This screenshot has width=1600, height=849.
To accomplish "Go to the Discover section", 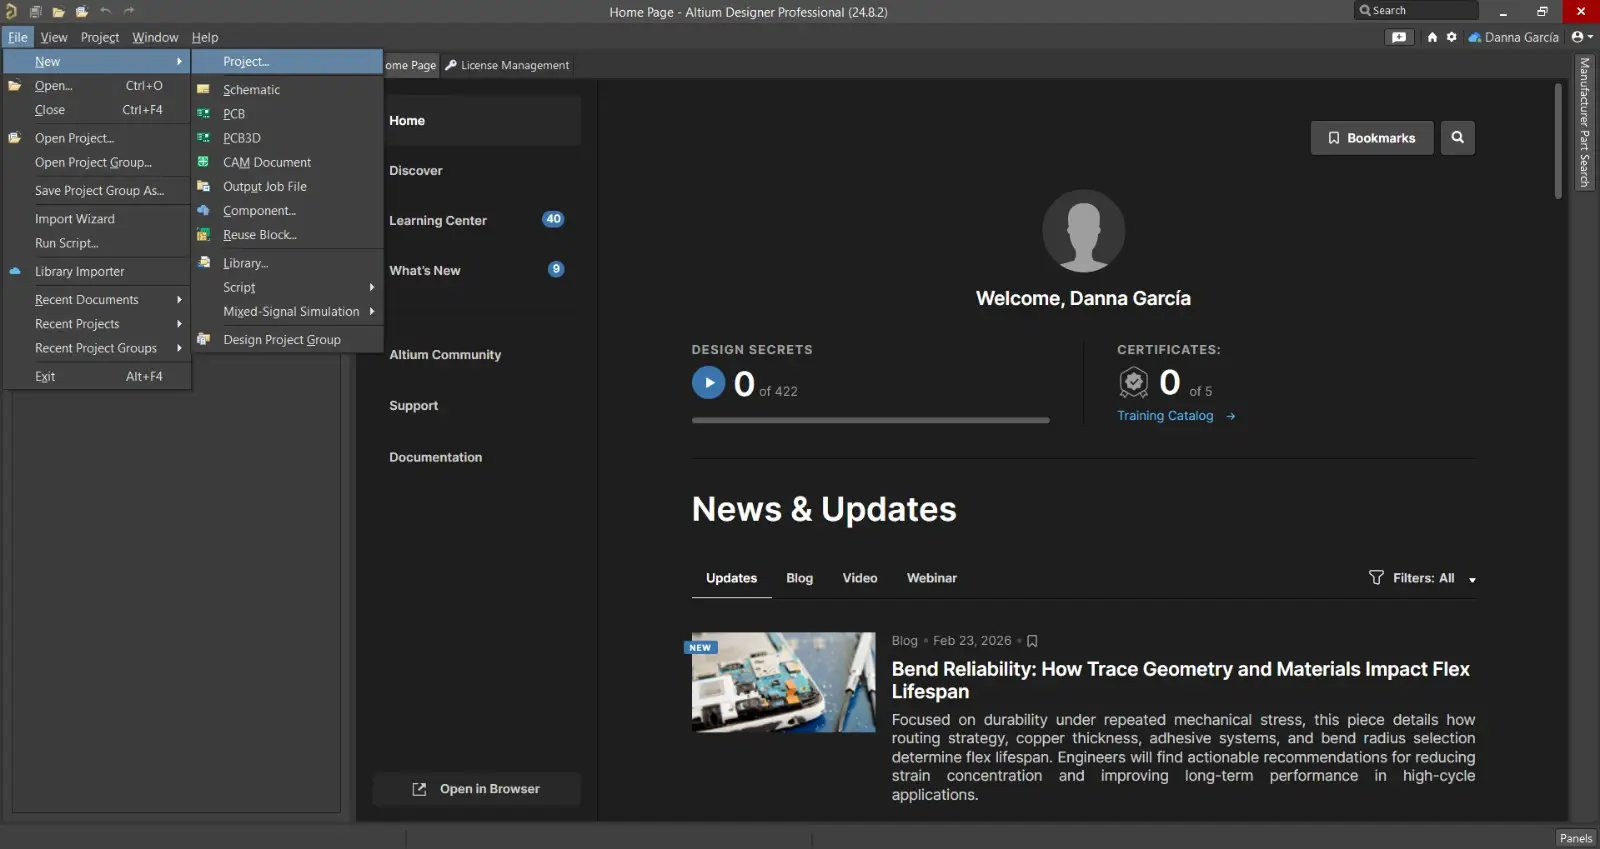I will [476, 171].
